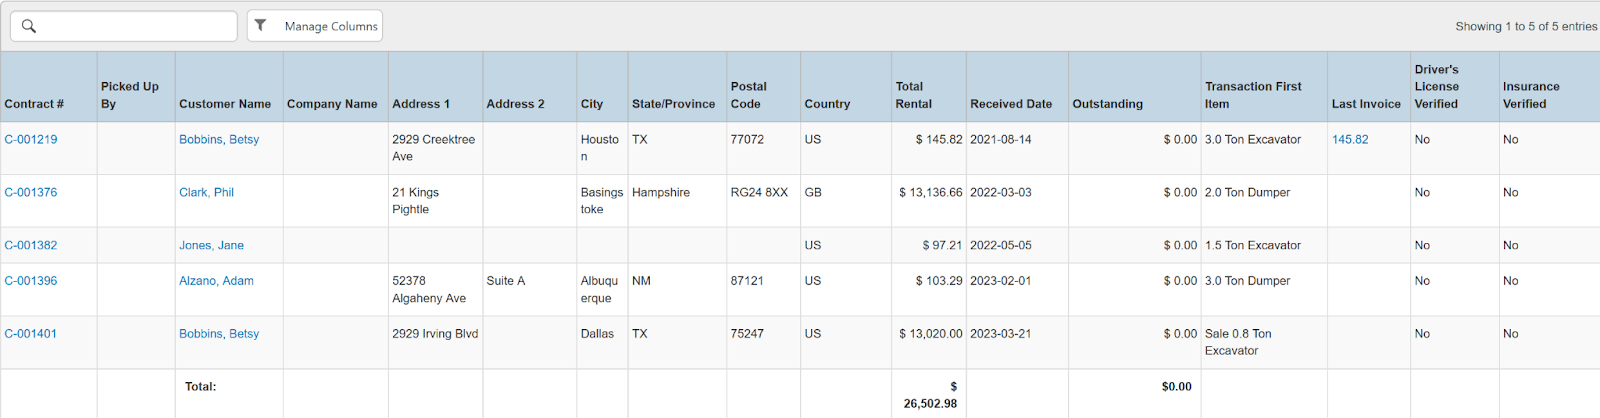Open the 145.82 last invoice link
The image size is (1600, 418).
[x=1350, y=140]
